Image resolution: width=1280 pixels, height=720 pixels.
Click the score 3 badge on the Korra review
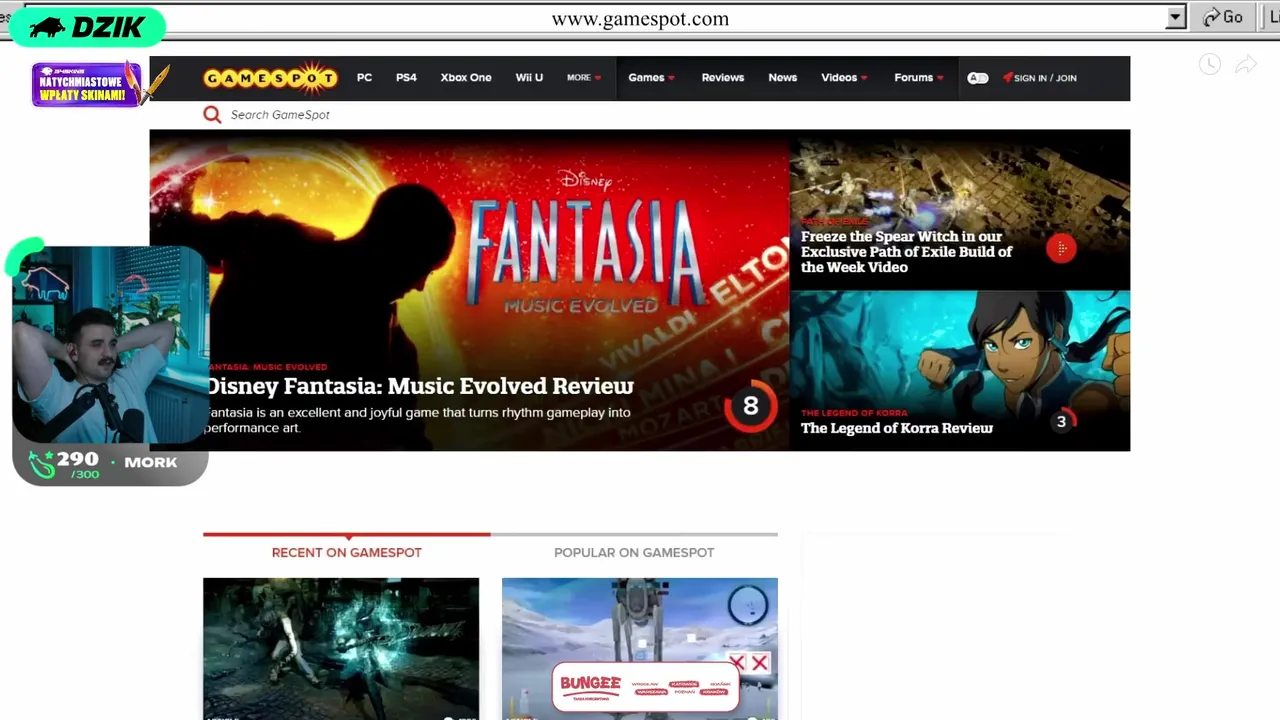click(1062, 421)
